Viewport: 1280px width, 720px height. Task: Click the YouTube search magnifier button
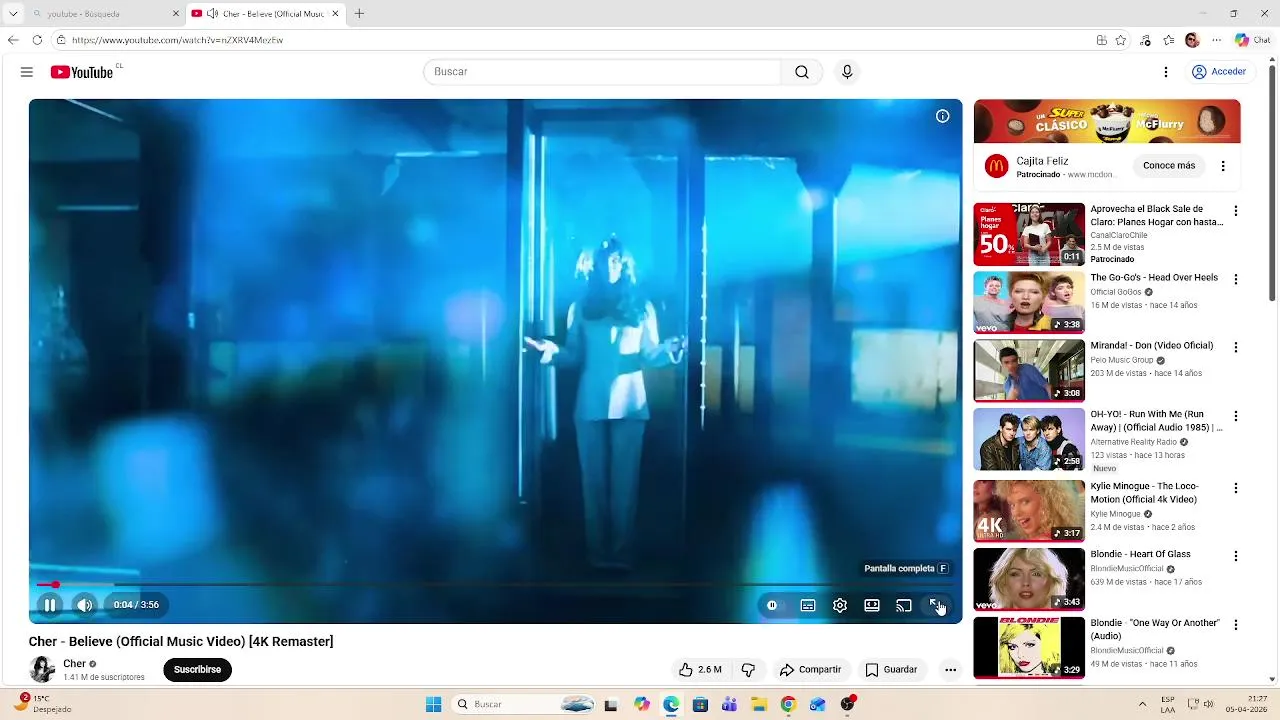click(x=802, y=72)
